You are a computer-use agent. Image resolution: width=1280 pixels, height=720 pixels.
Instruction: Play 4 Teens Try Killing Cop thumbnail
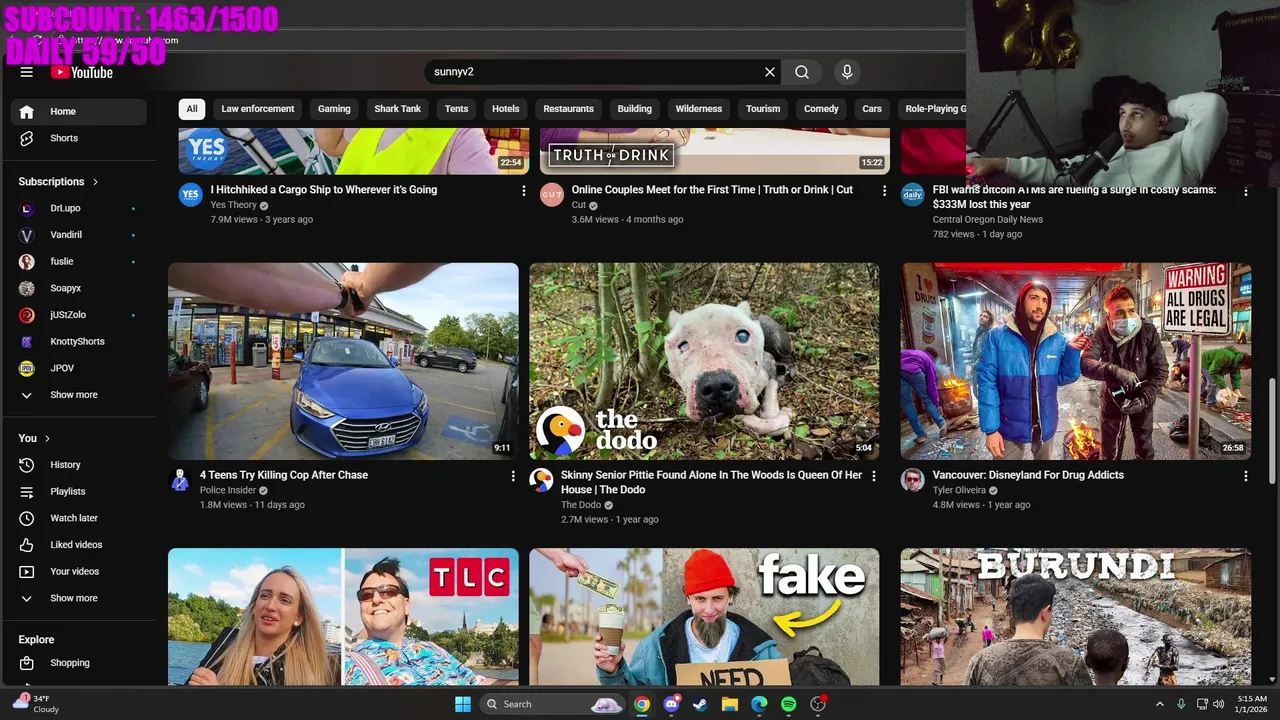343,361
